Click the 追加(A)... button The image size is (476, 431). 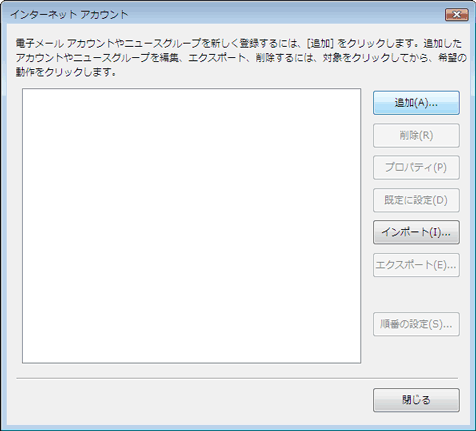coord(416,103)
